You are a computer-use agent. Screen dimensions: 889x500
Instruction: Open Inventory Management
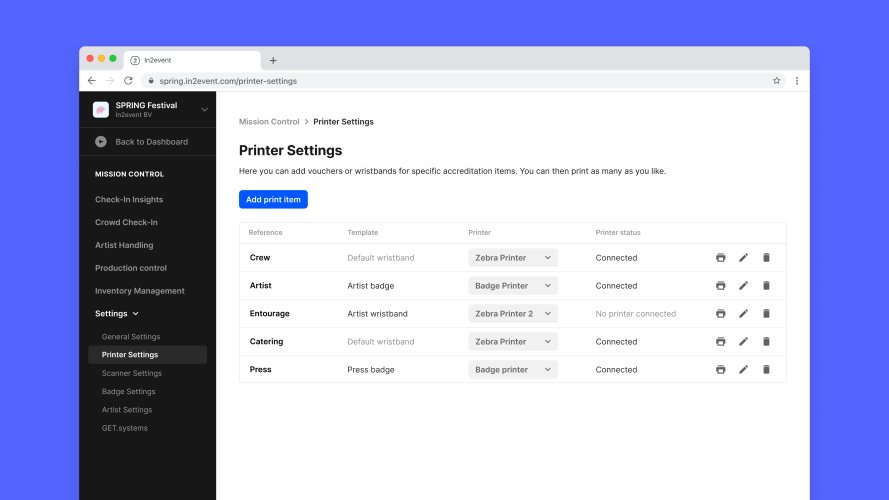coord(140,291)
